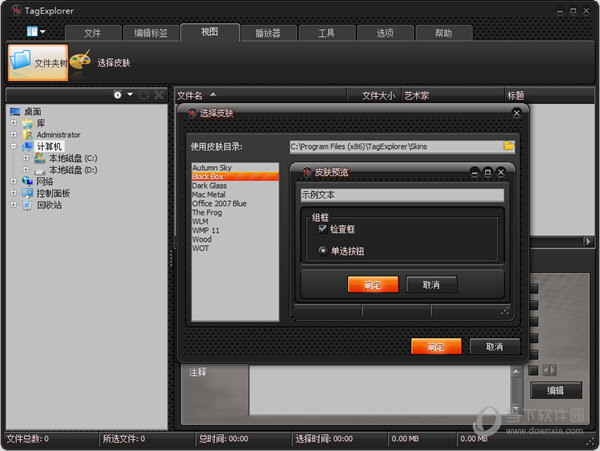Click the 本地磁盘 (D:) drive icon
This screenshot has width=600, height=451.
point(40,170)
